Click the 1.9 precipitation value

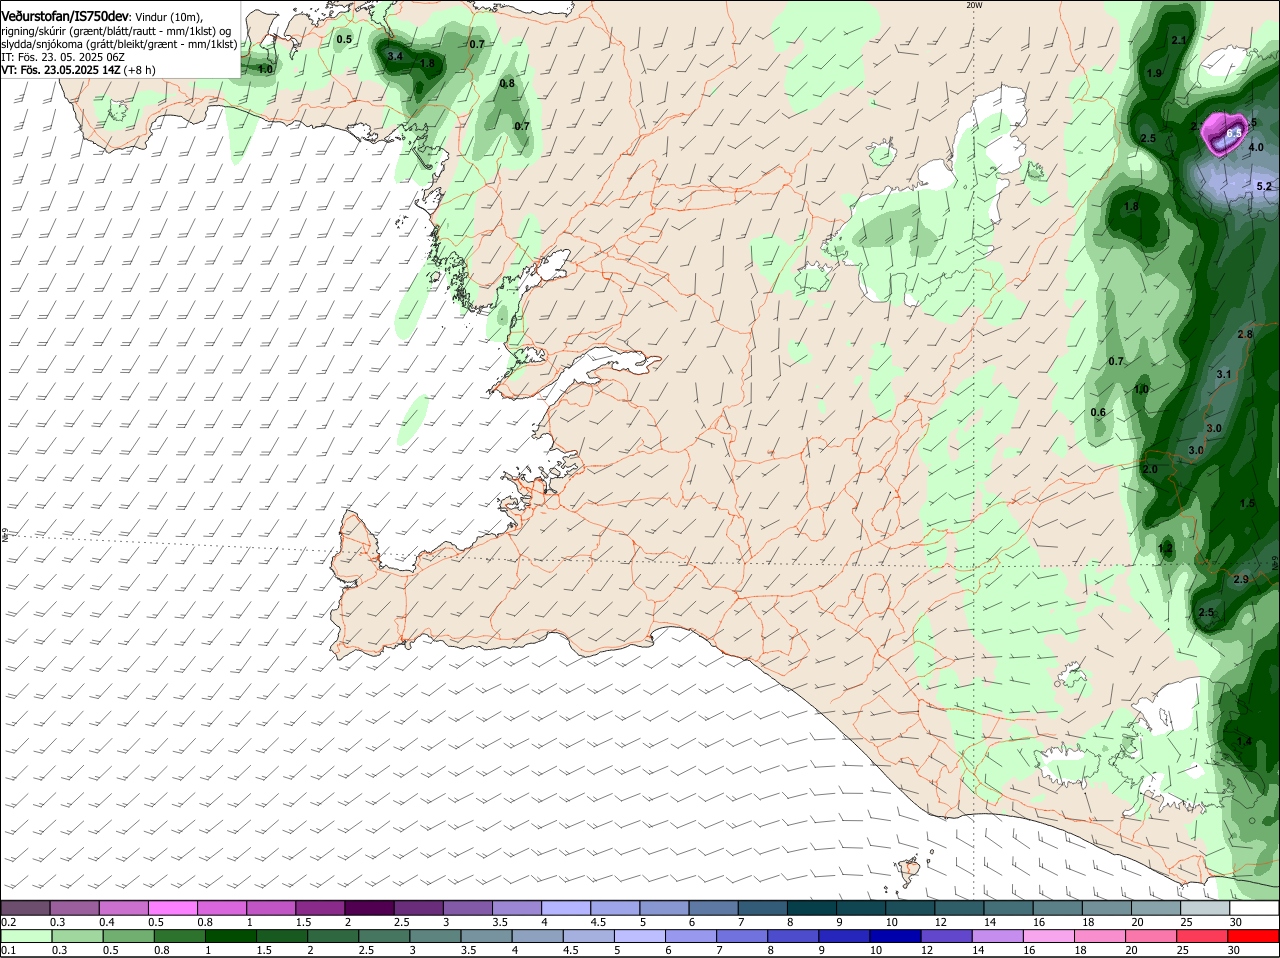pyautogui.click(x=1154, y=73)
